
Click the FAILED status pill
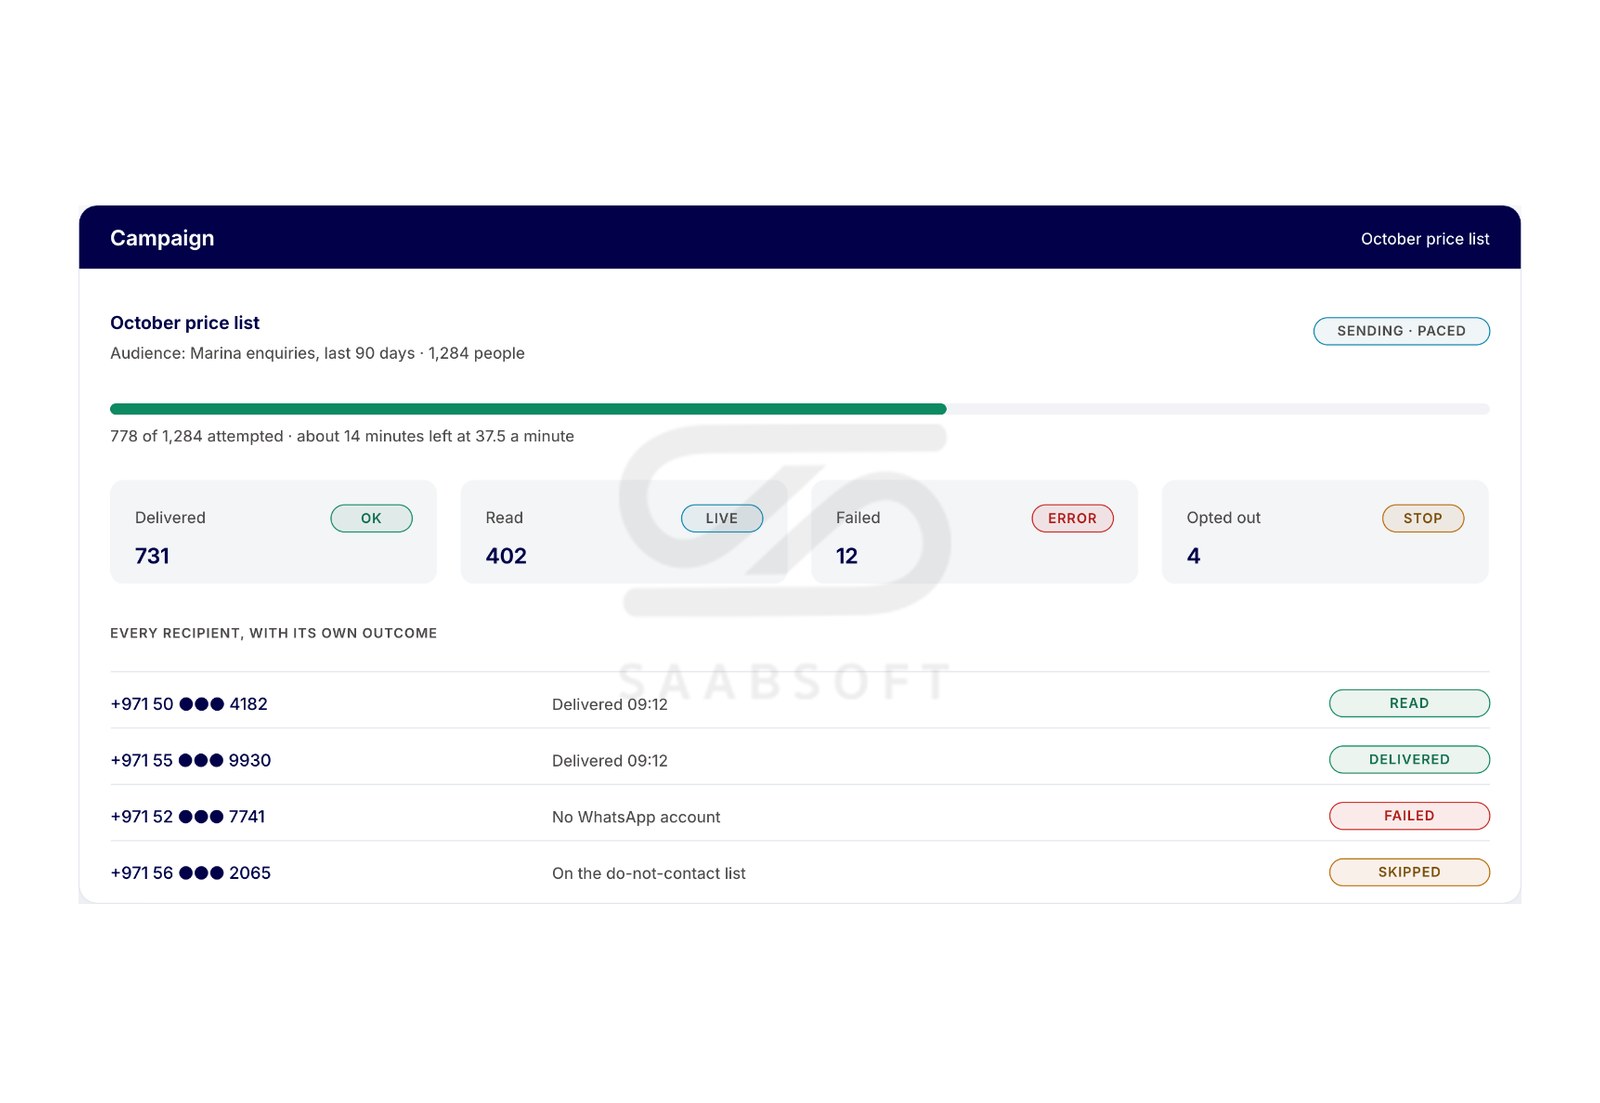click(1409, 815)
